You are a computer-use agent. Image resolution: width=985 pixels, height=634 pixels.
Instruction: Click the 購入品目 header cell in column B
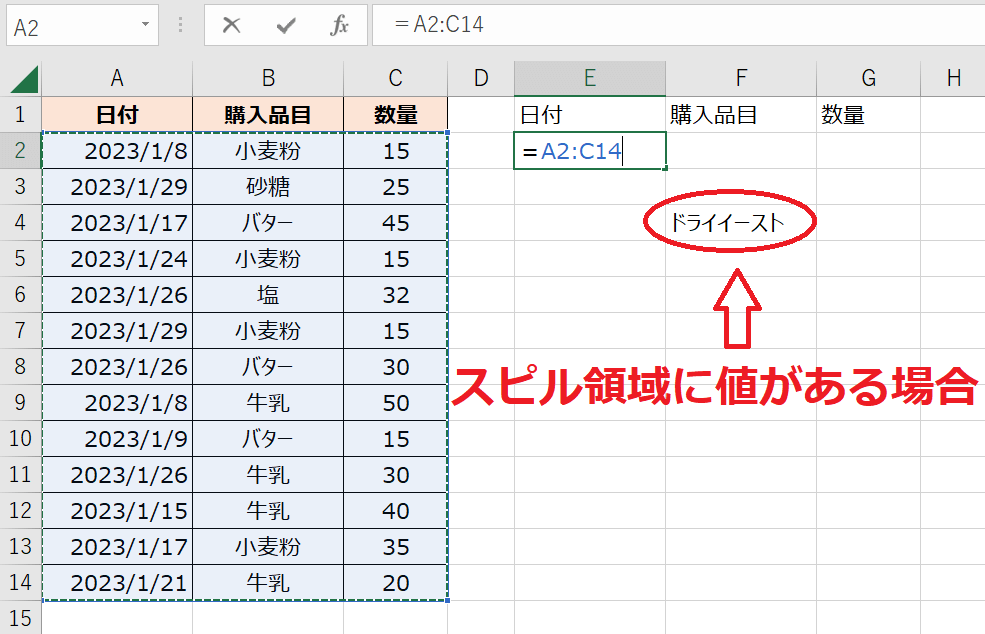click(x=267, y=115)
